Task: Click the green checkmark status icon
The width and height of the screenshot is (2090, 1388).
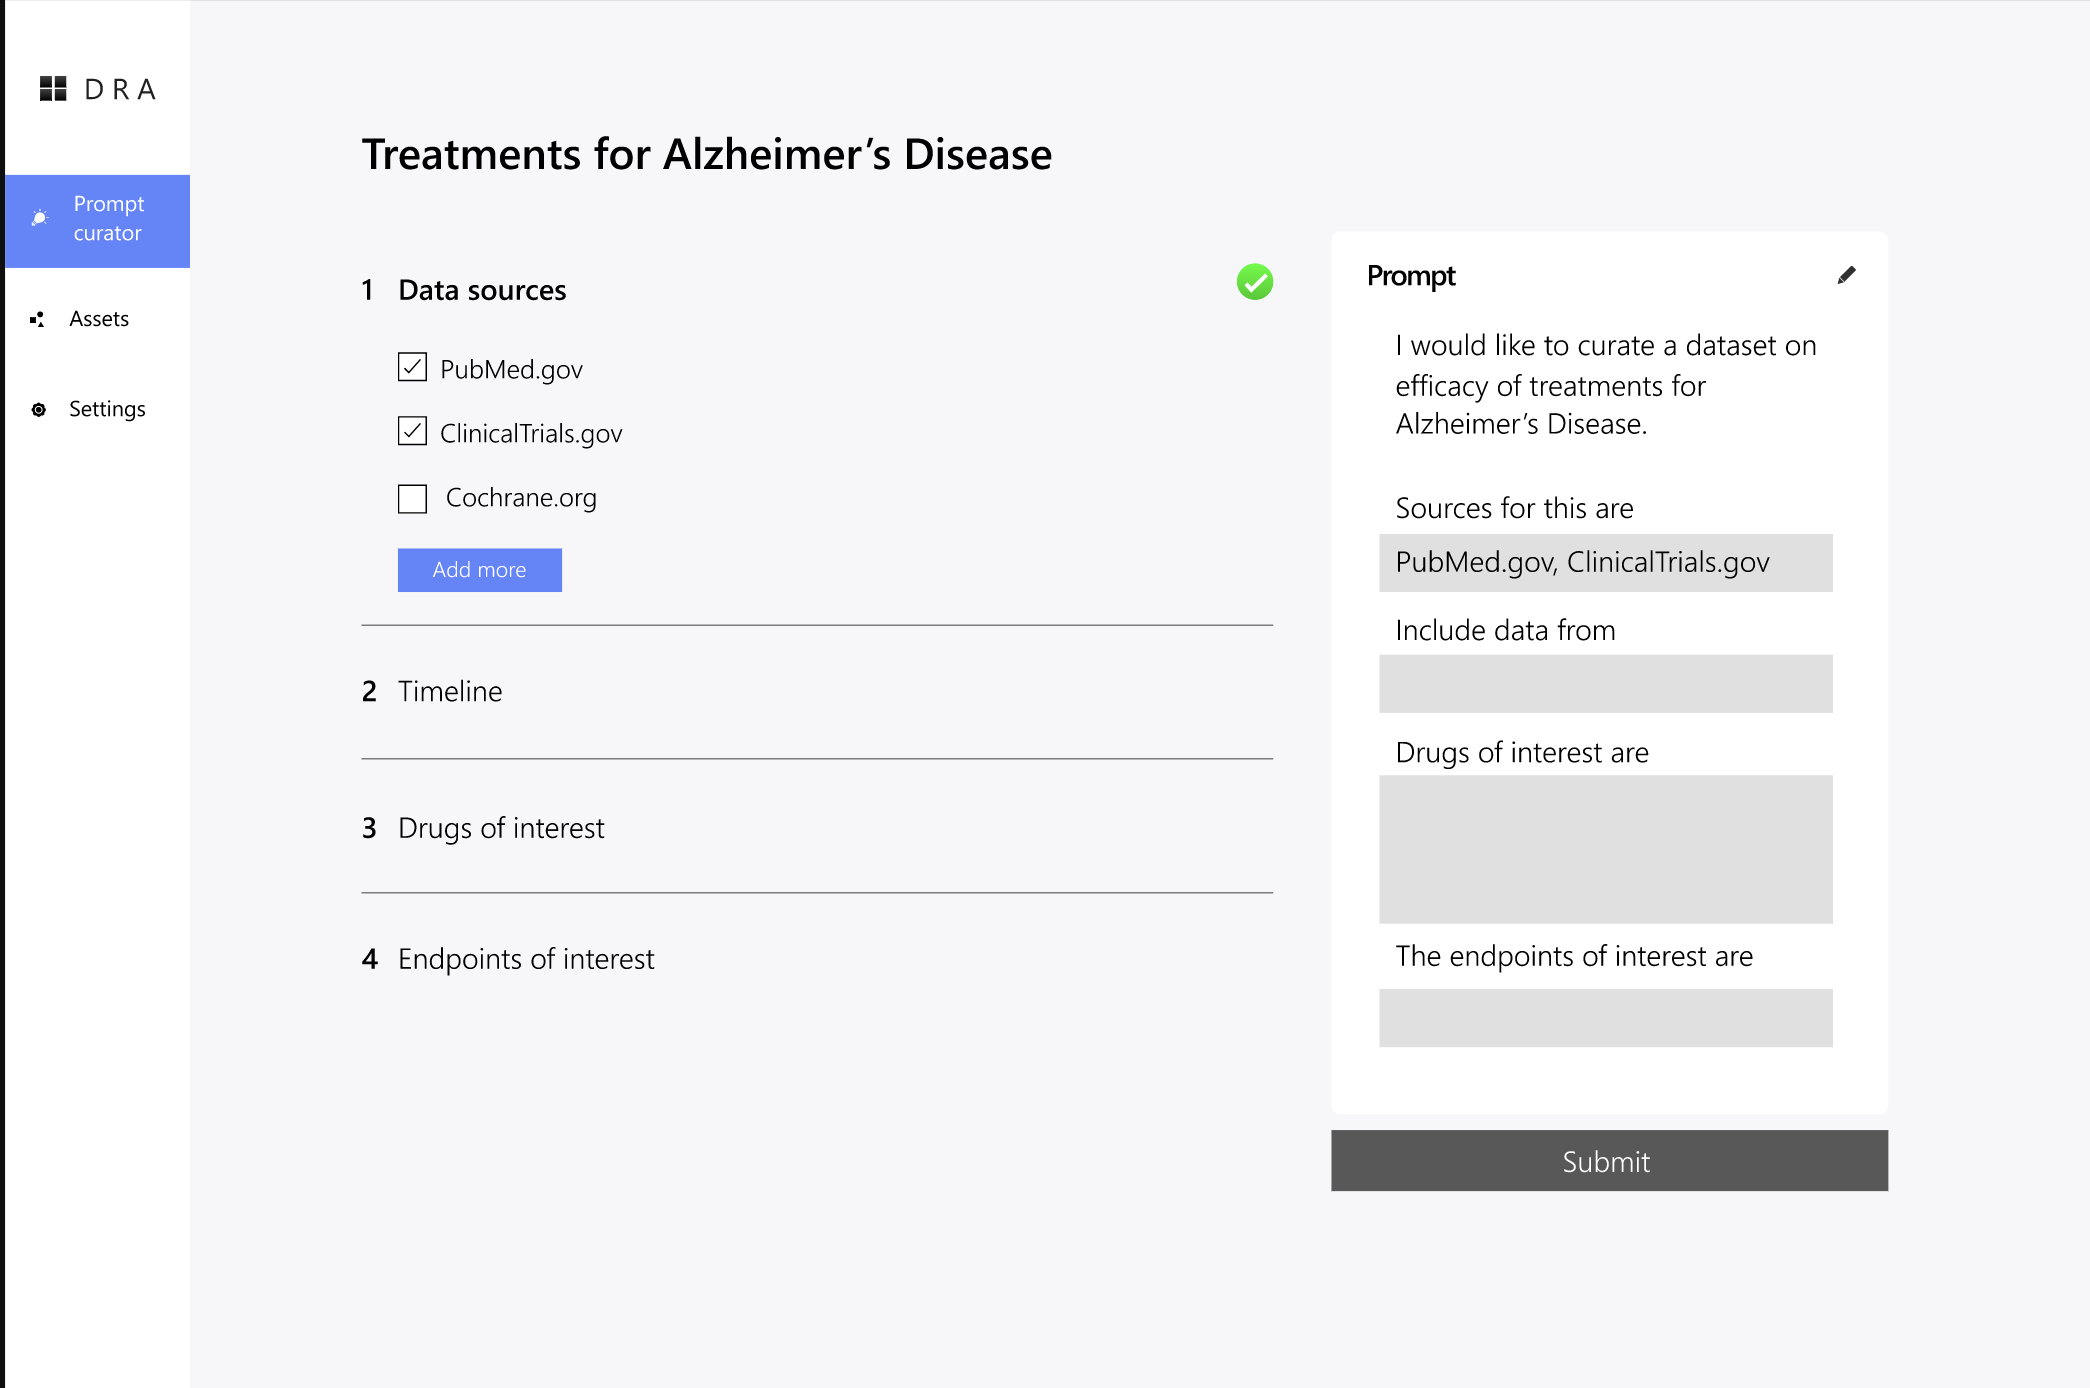Action: [x=1254, y=282]
